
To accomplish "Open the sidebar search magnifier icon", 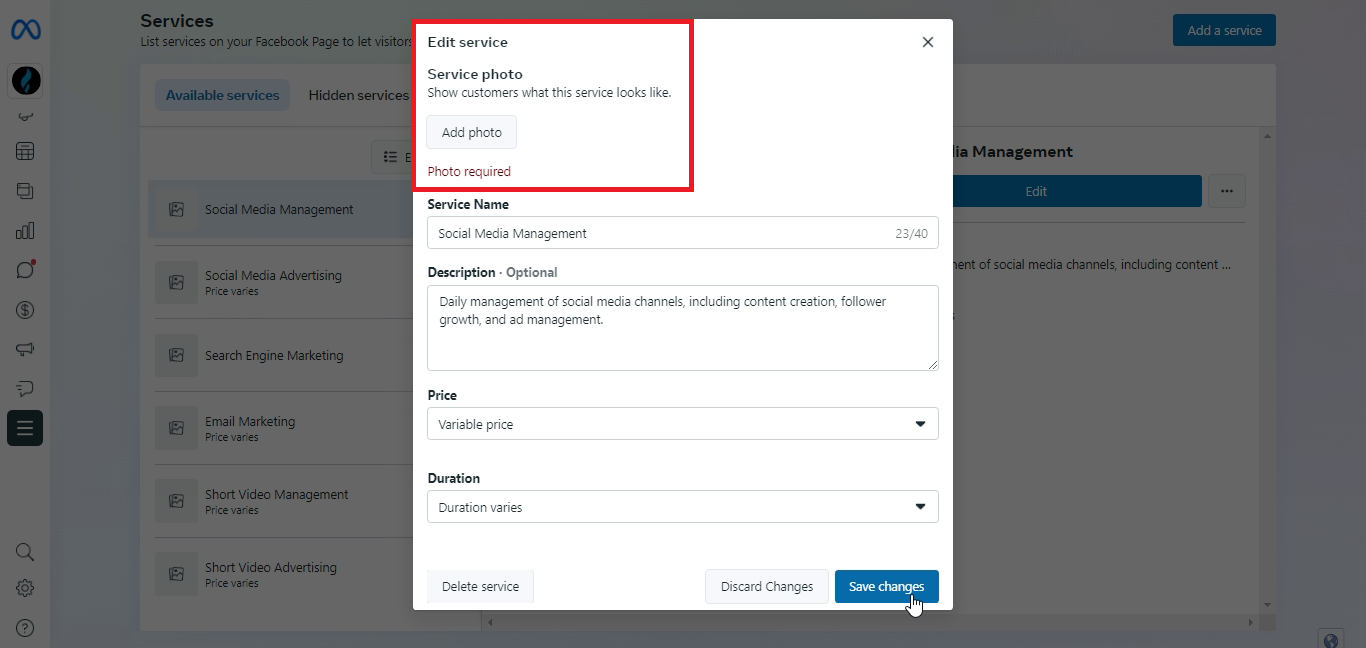I will coord(25,552).
